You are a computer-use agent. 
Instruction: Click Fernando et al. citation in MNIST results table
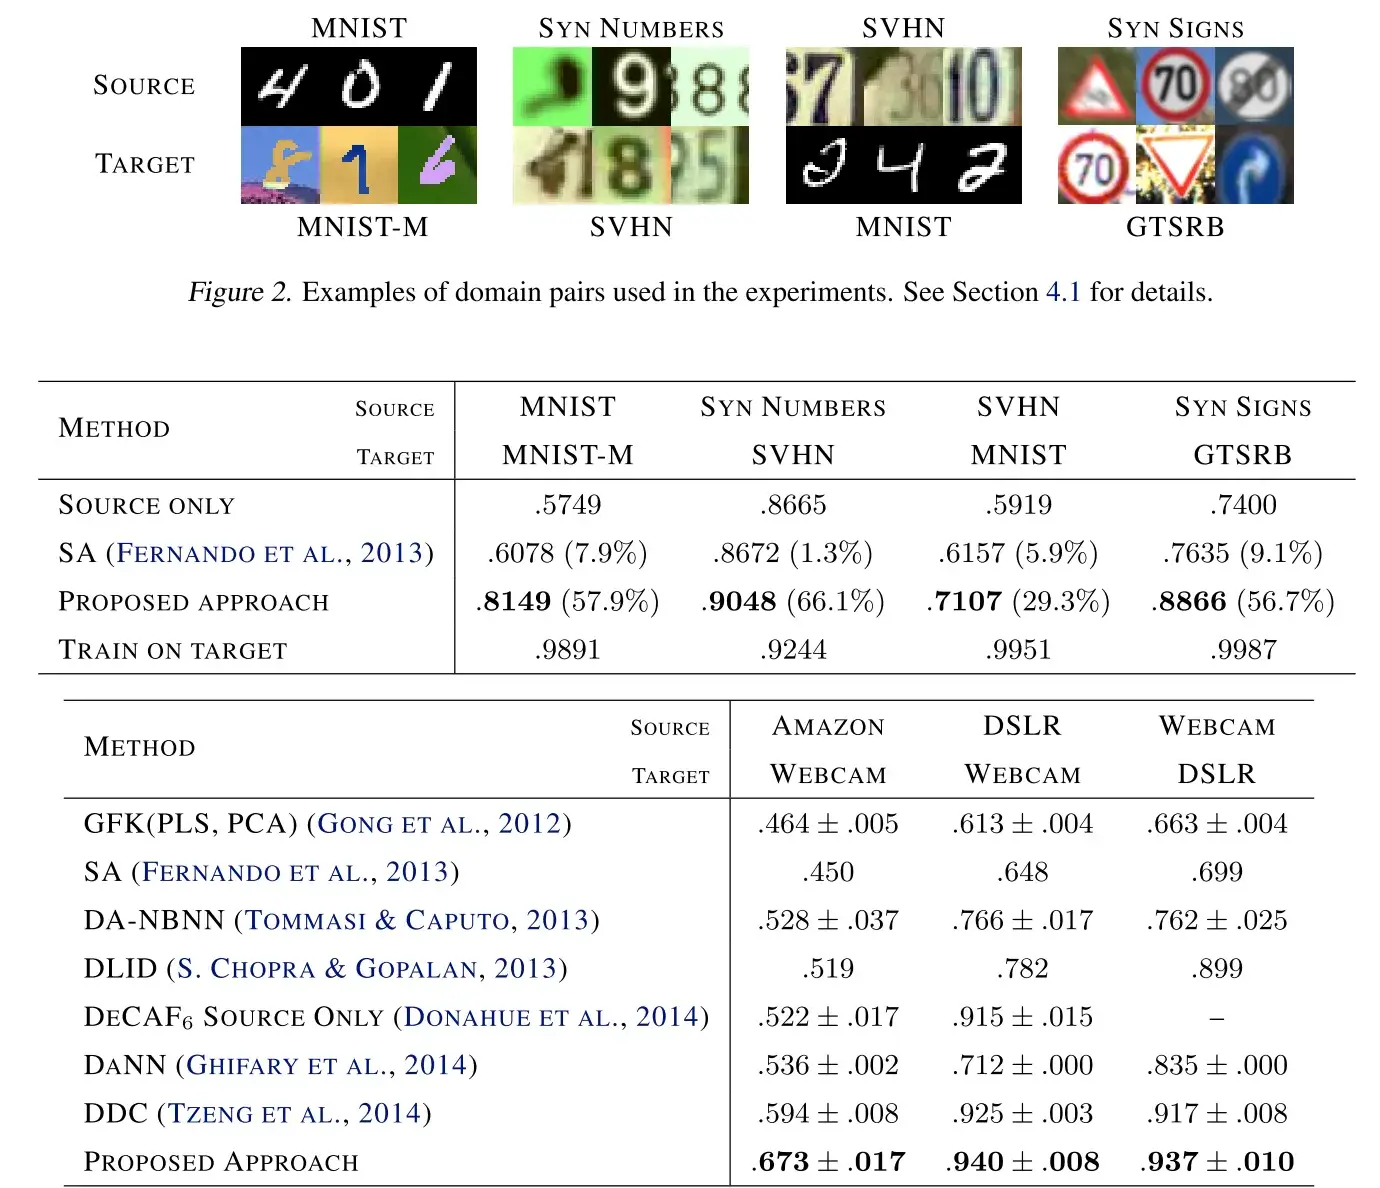coord(269,553)
